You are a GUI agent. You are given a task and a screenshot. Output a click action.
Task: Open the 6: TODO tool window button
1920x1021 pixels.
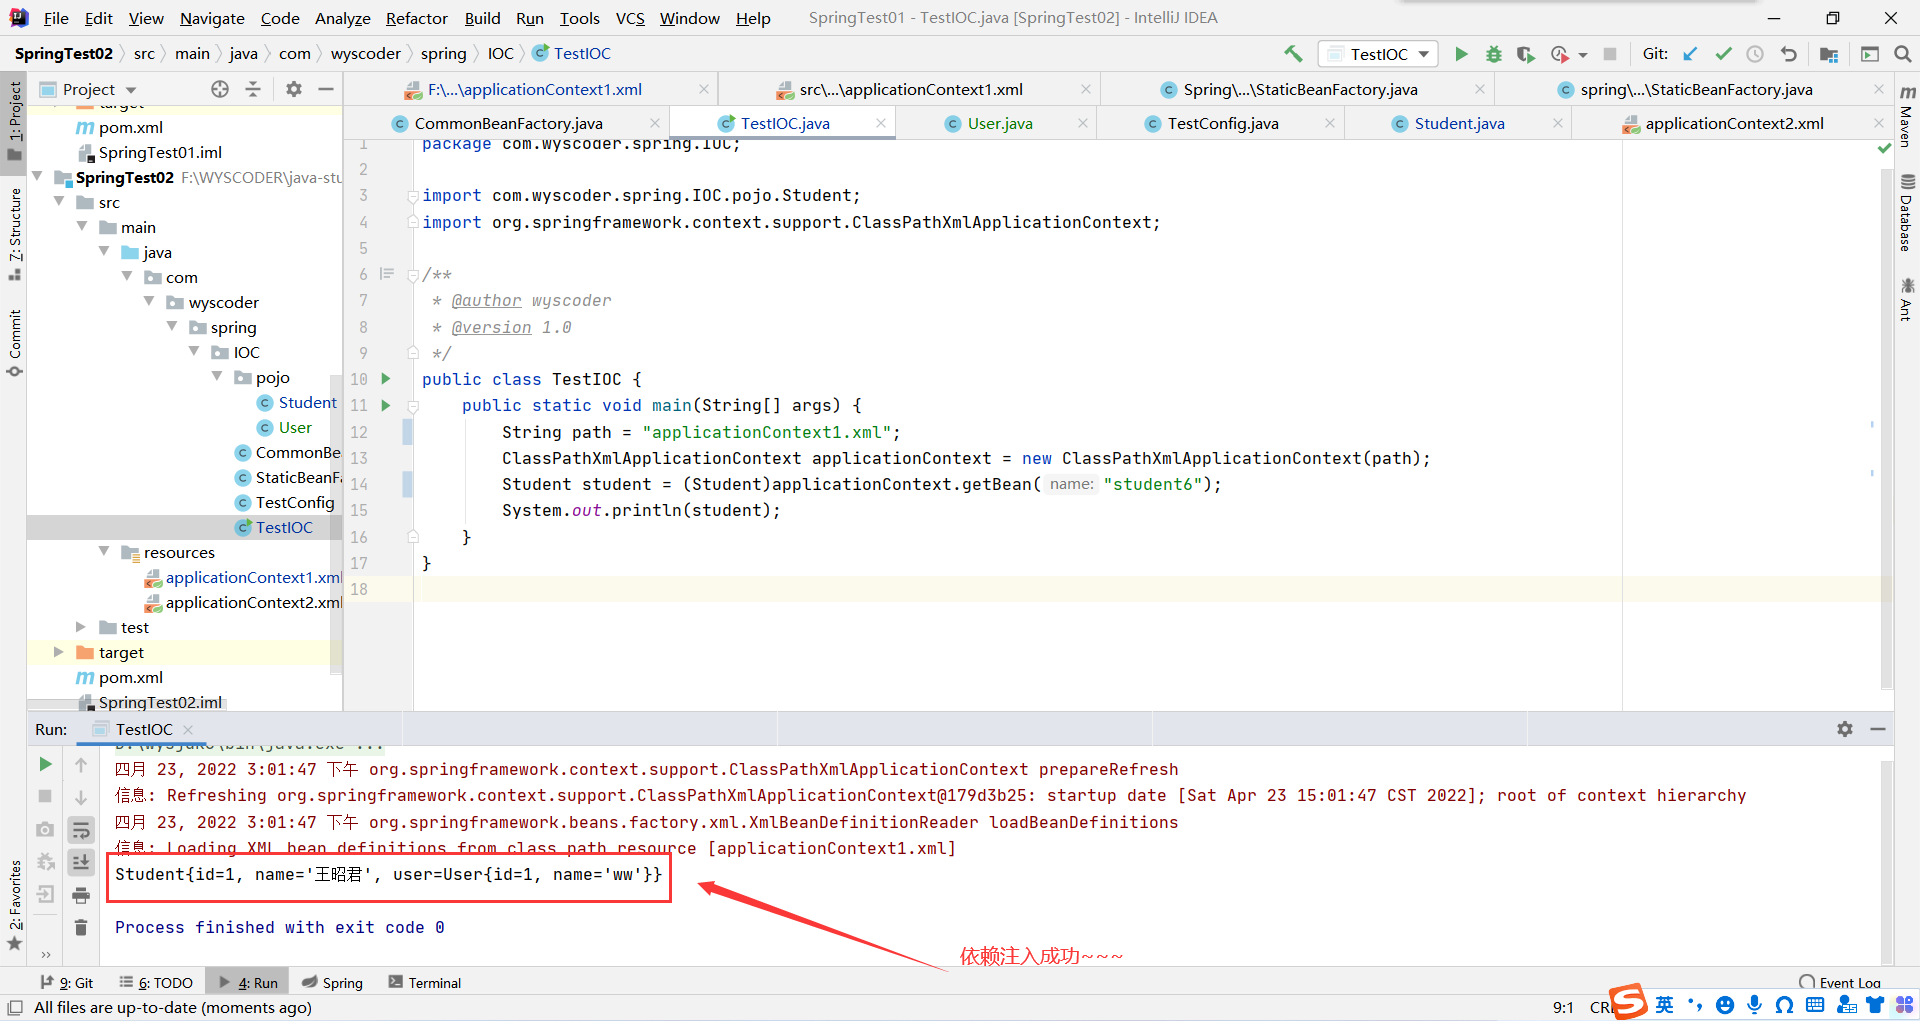pyautogui.click(x=156, y=982)
